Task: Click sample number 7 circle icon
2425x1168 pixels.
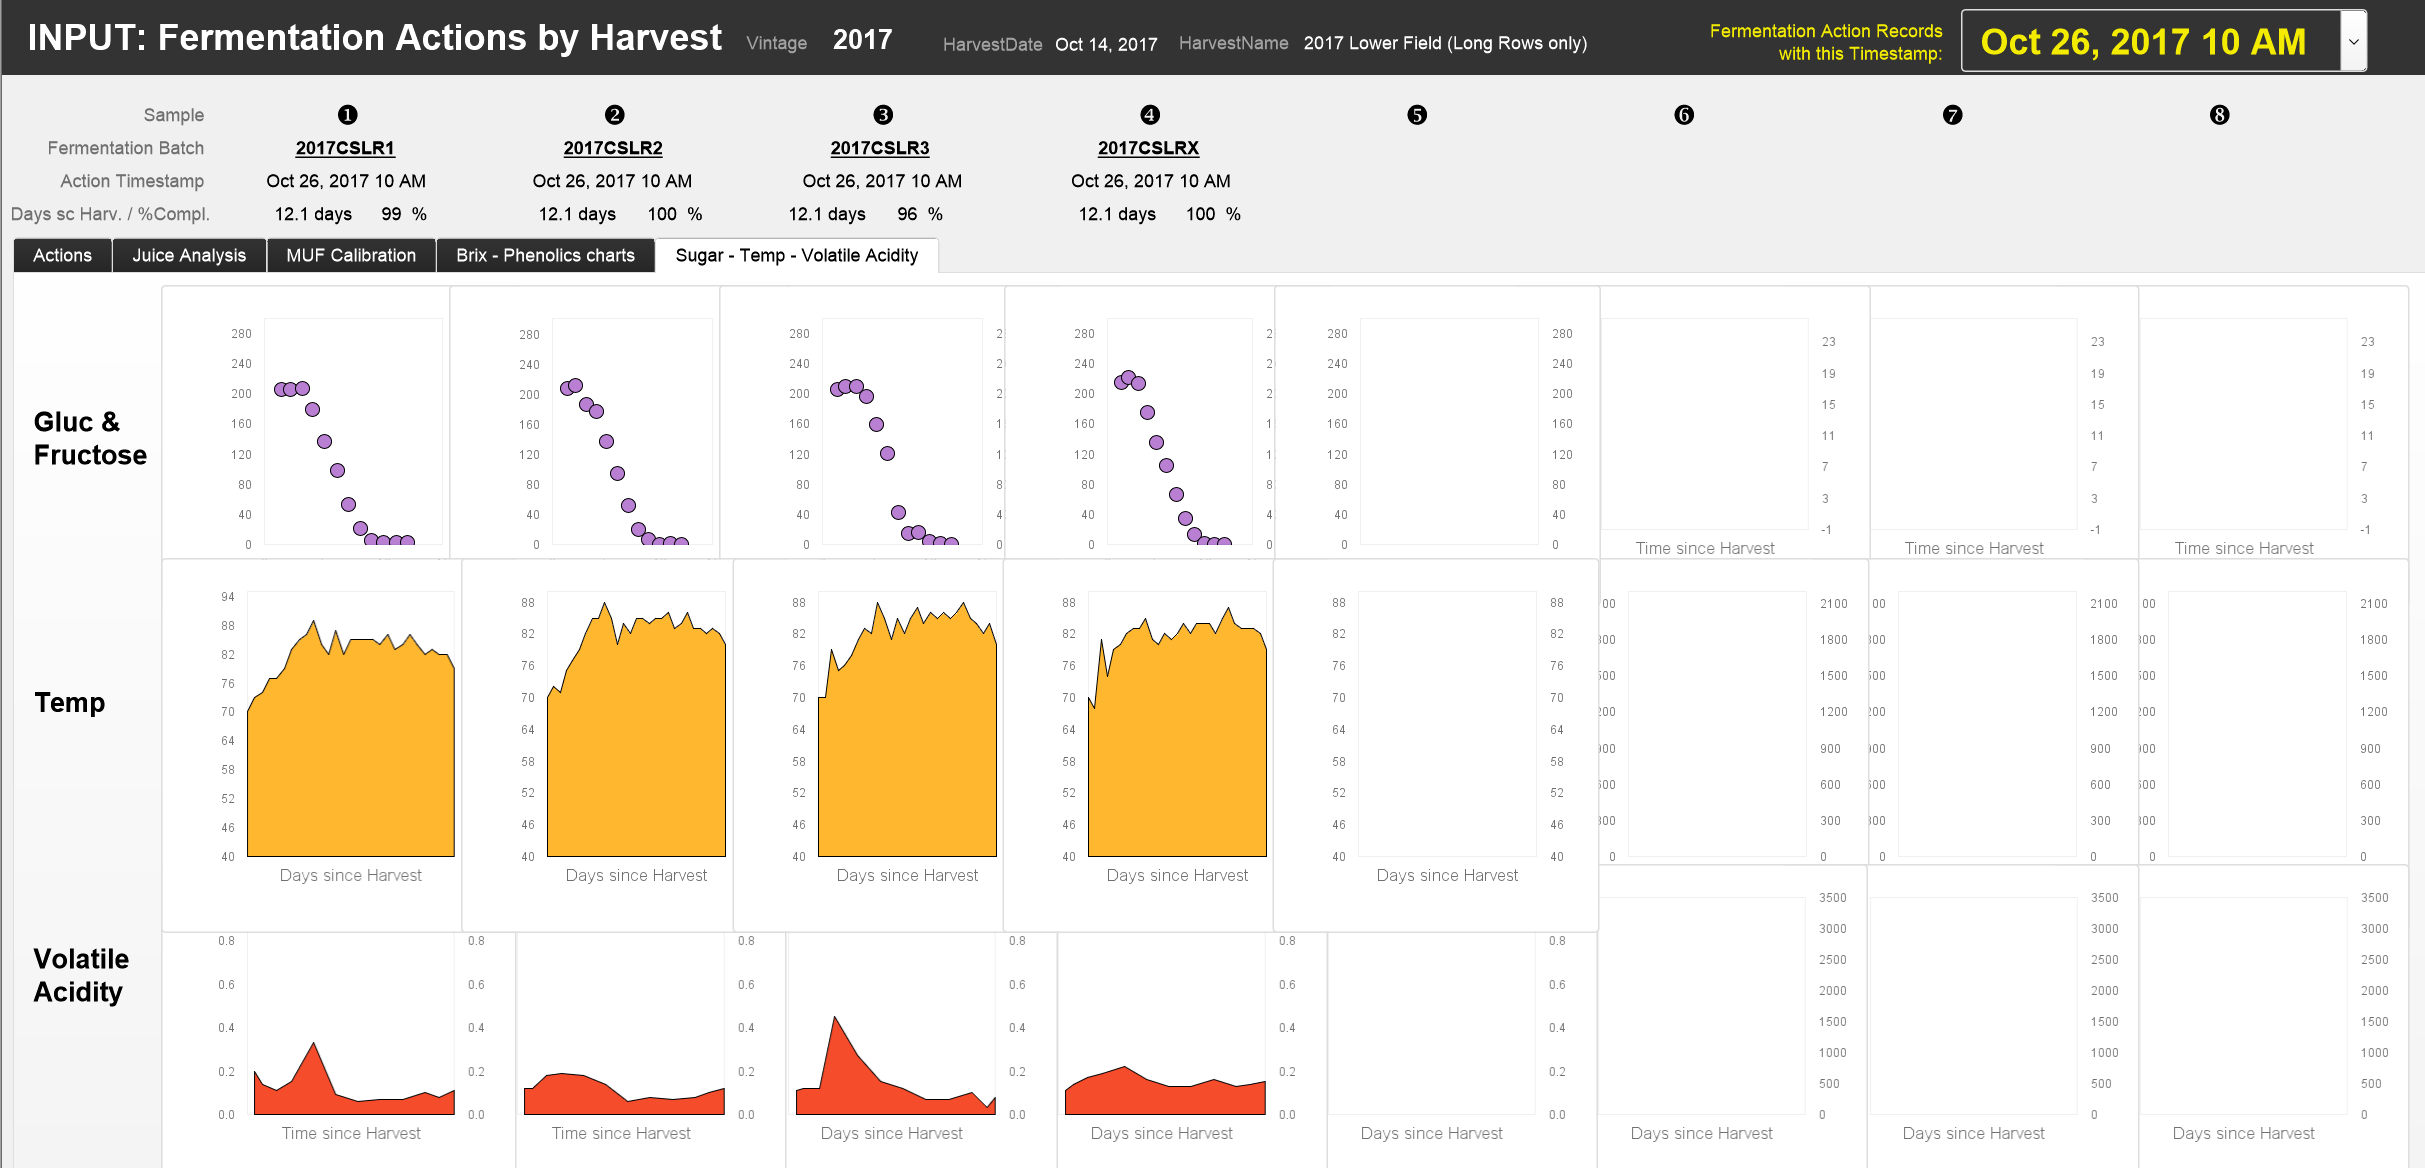Action: [1952, 115]
